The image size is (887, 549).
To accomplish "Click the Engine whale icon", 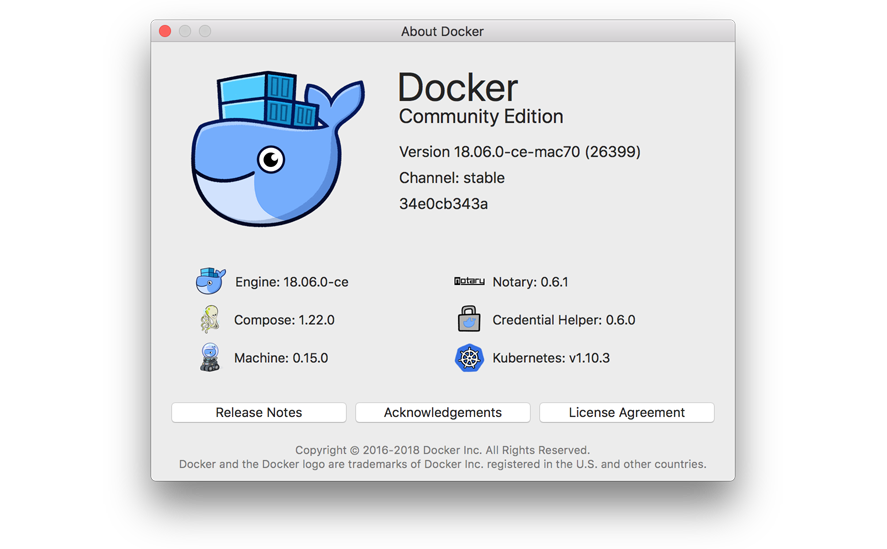I will pos(210,281).
